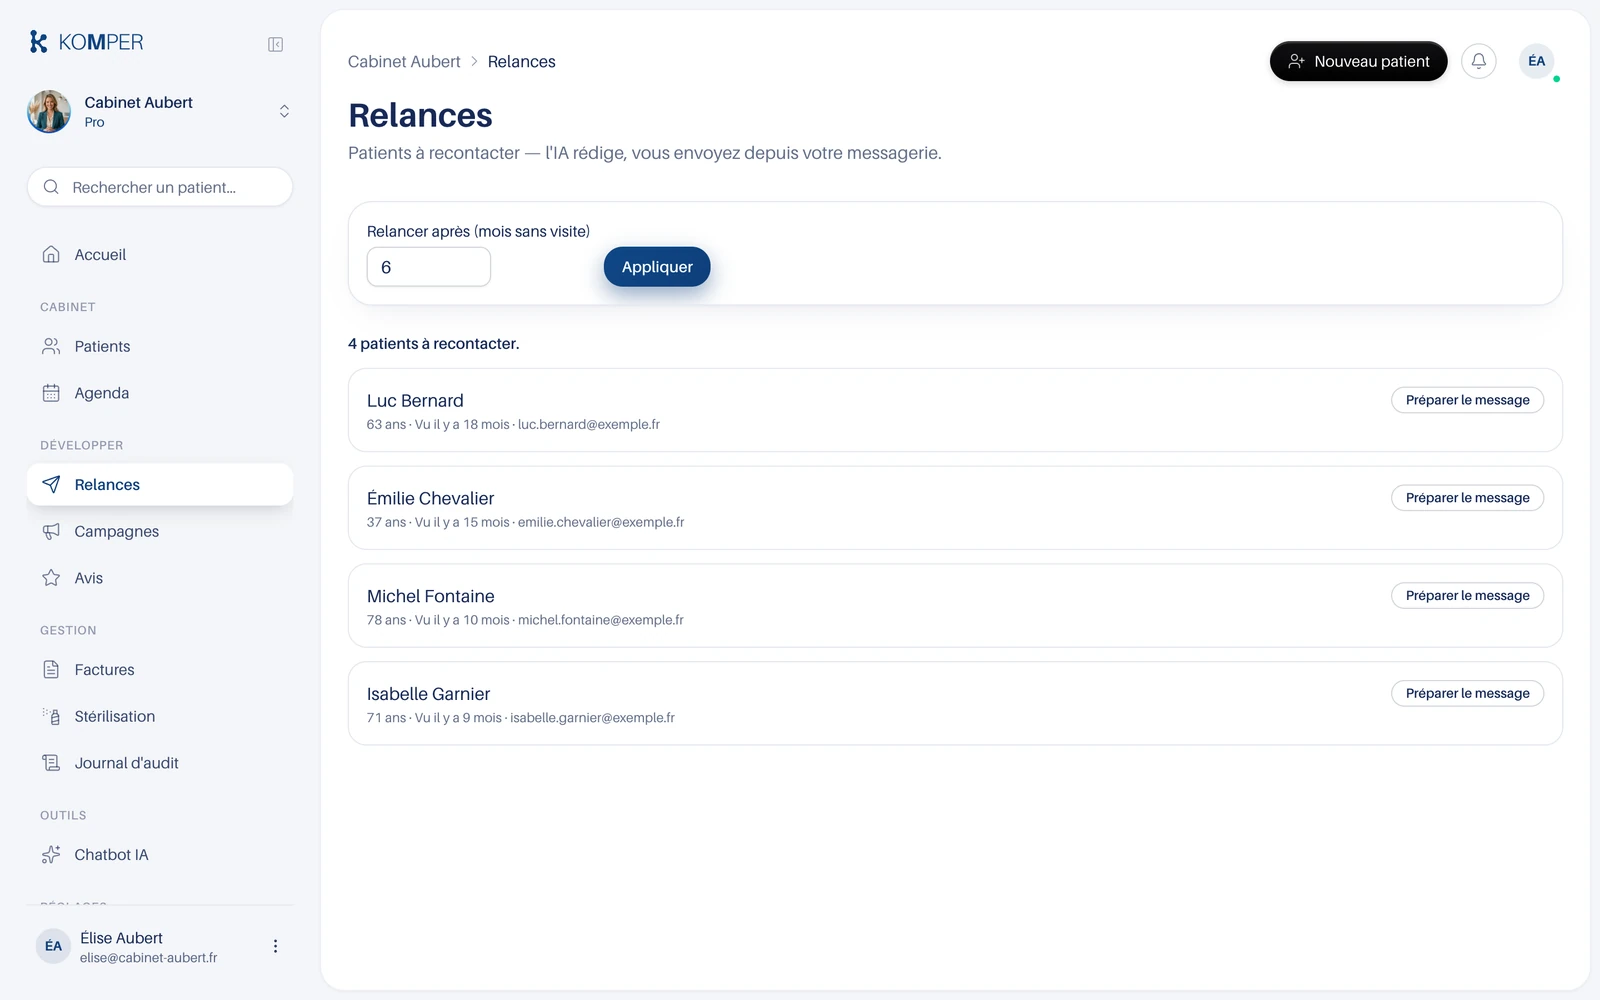Open the Accueil menu item
The image size is (1600, 1000).
pyautogui.click(x=160, y=254)
